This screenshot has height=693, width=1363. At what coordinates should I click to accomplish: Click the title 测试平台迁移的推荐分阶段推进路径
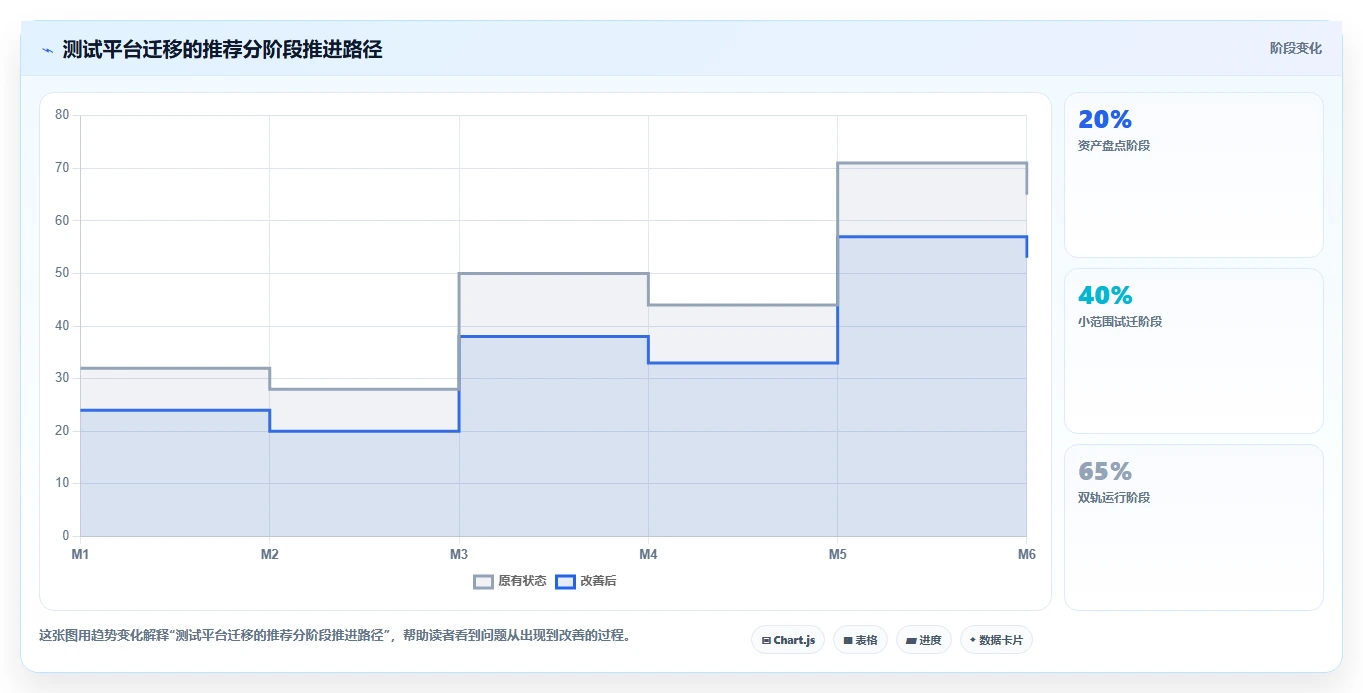tap(222, 50)
